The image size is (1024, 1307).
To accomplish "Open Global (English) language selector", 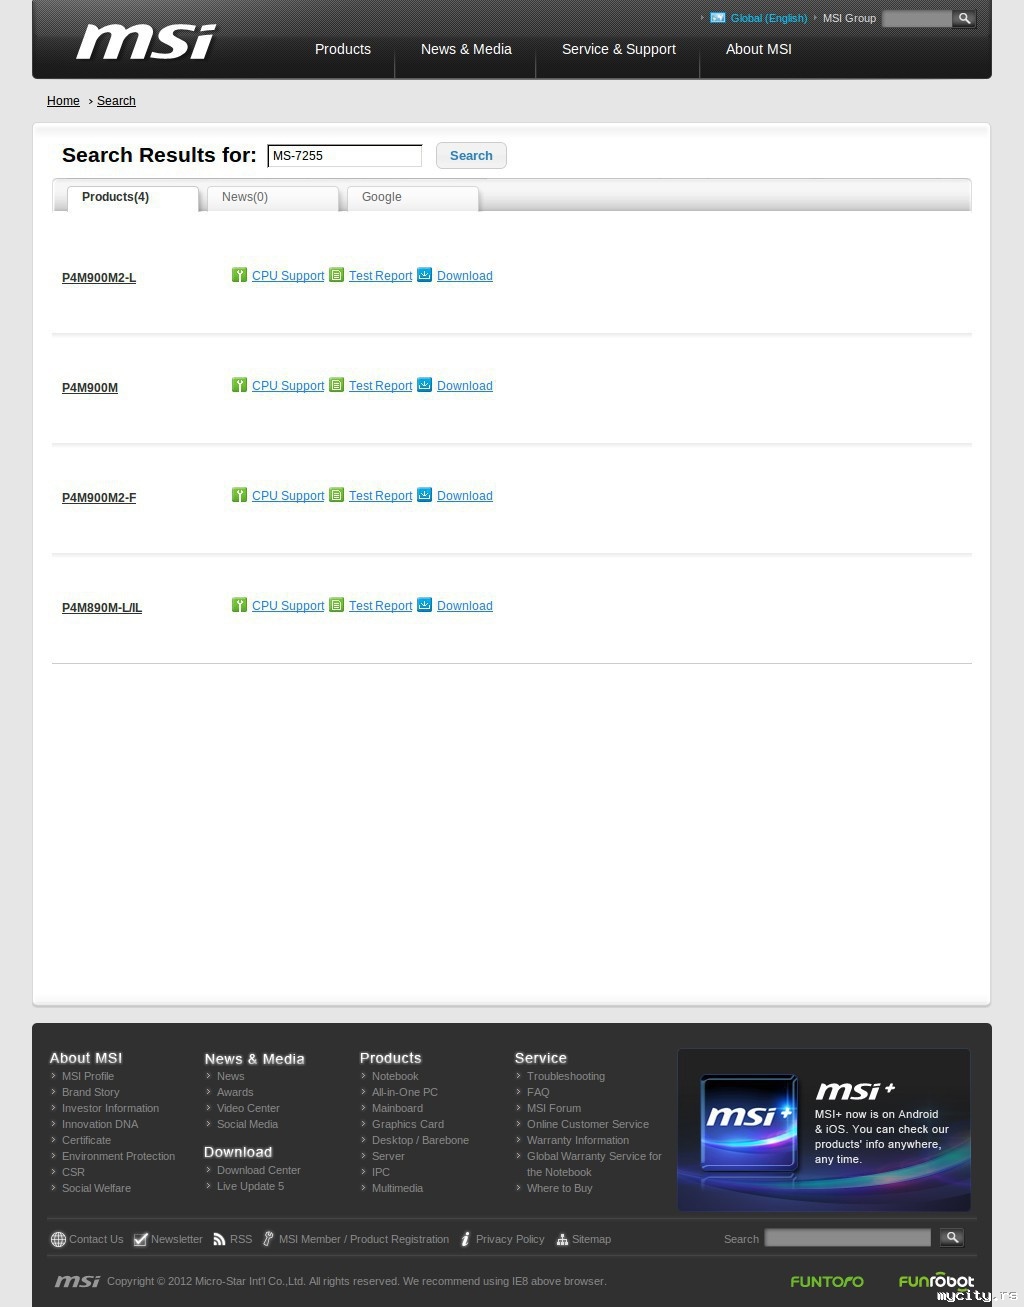I will pos(769,18).
